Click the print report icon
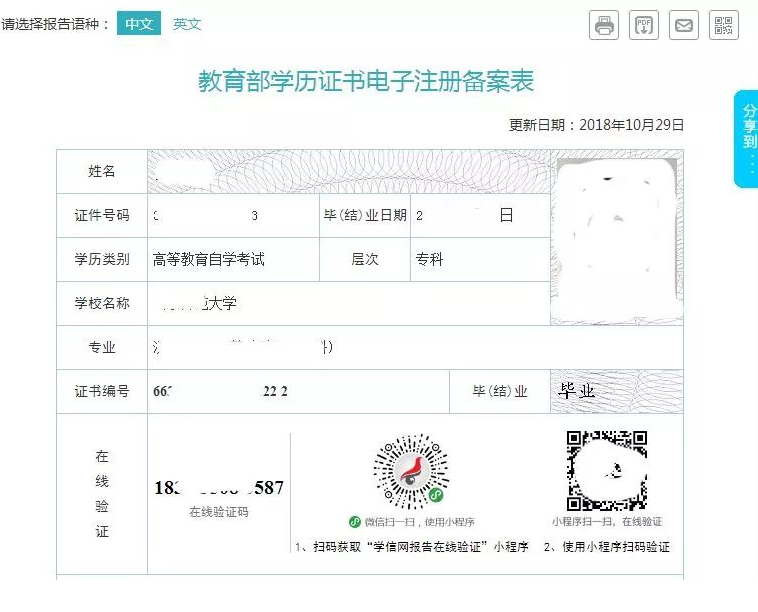 [x=604, y=26]
